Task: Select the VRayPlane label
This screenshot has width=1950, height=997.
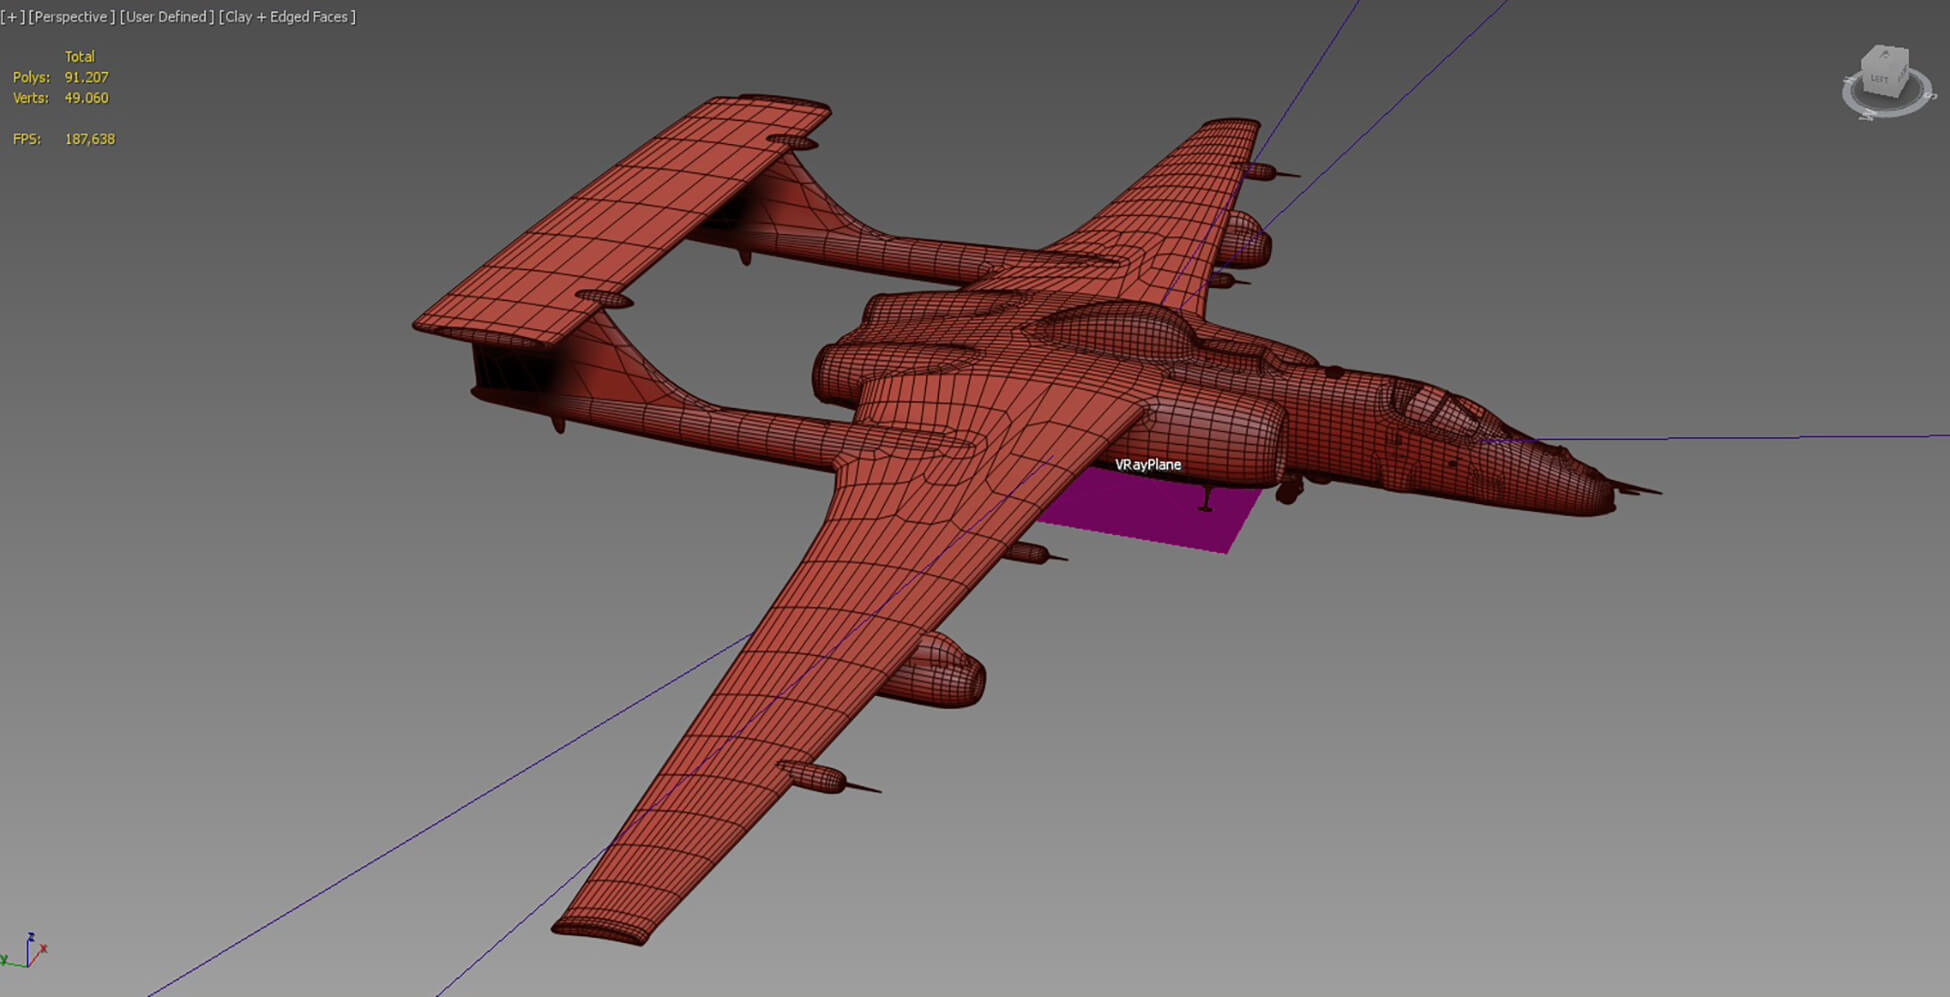Action: [1148, 465]
